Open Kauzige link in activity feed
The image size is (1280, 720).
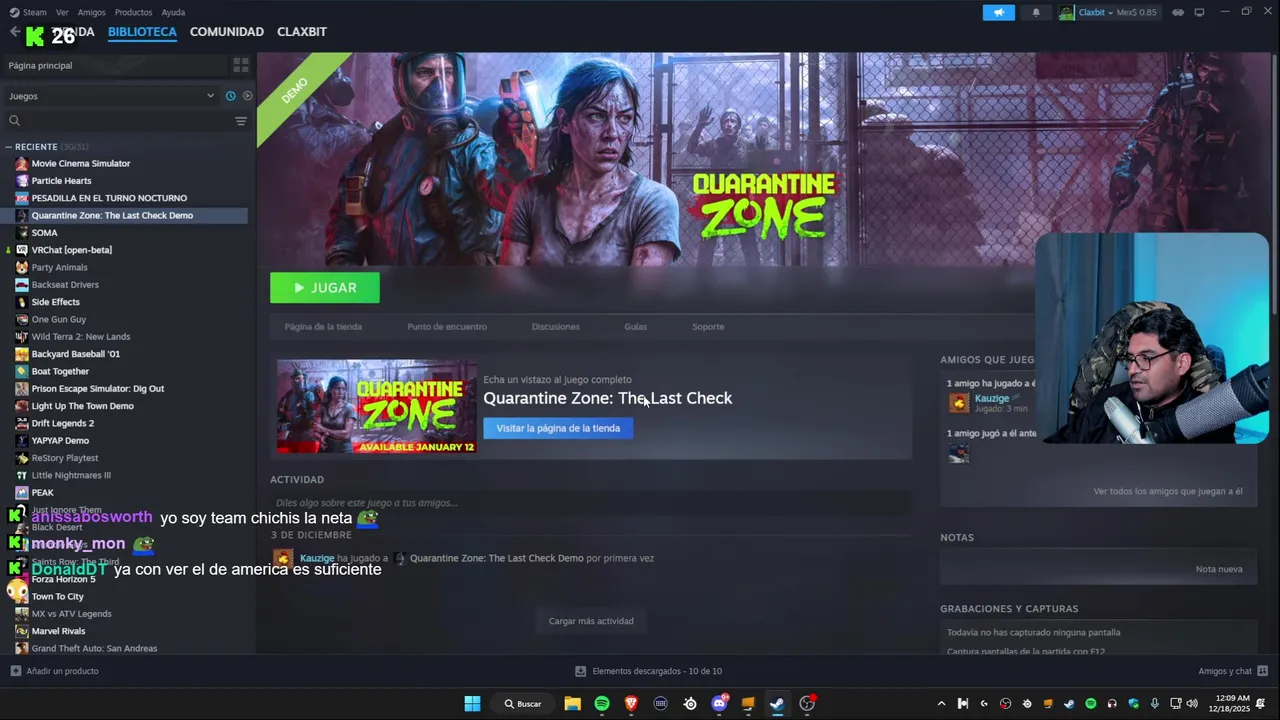[317, 558]
